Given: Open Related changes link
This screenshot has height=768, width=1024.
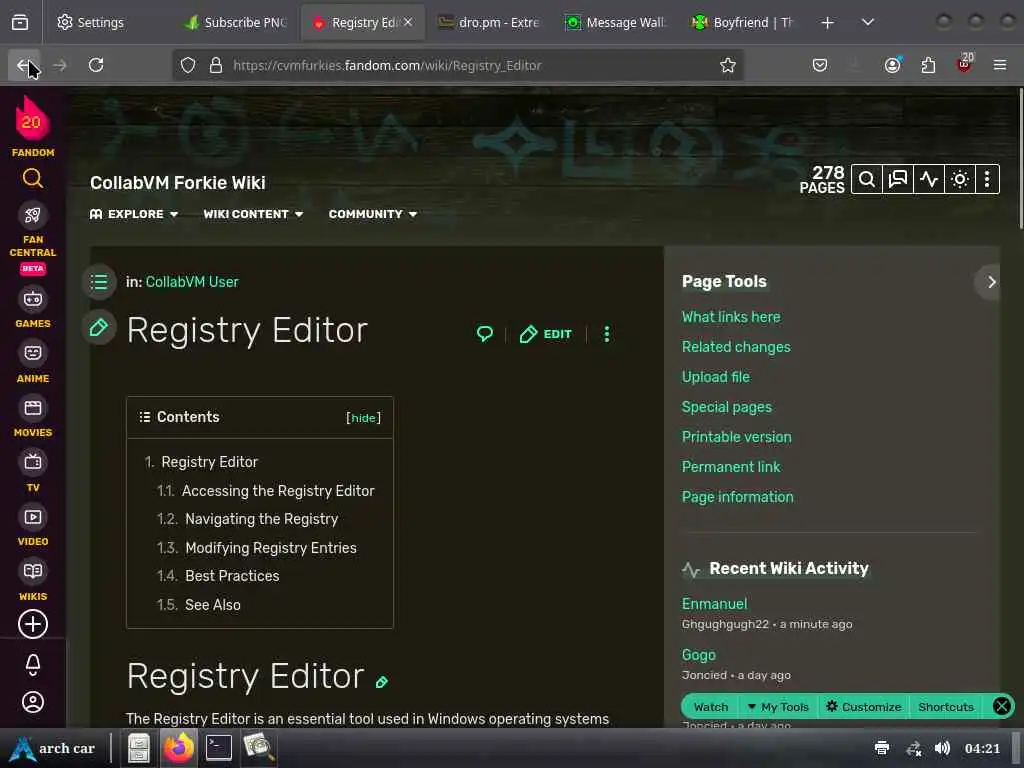Looking at the screenshot, I should coord(736,347).
